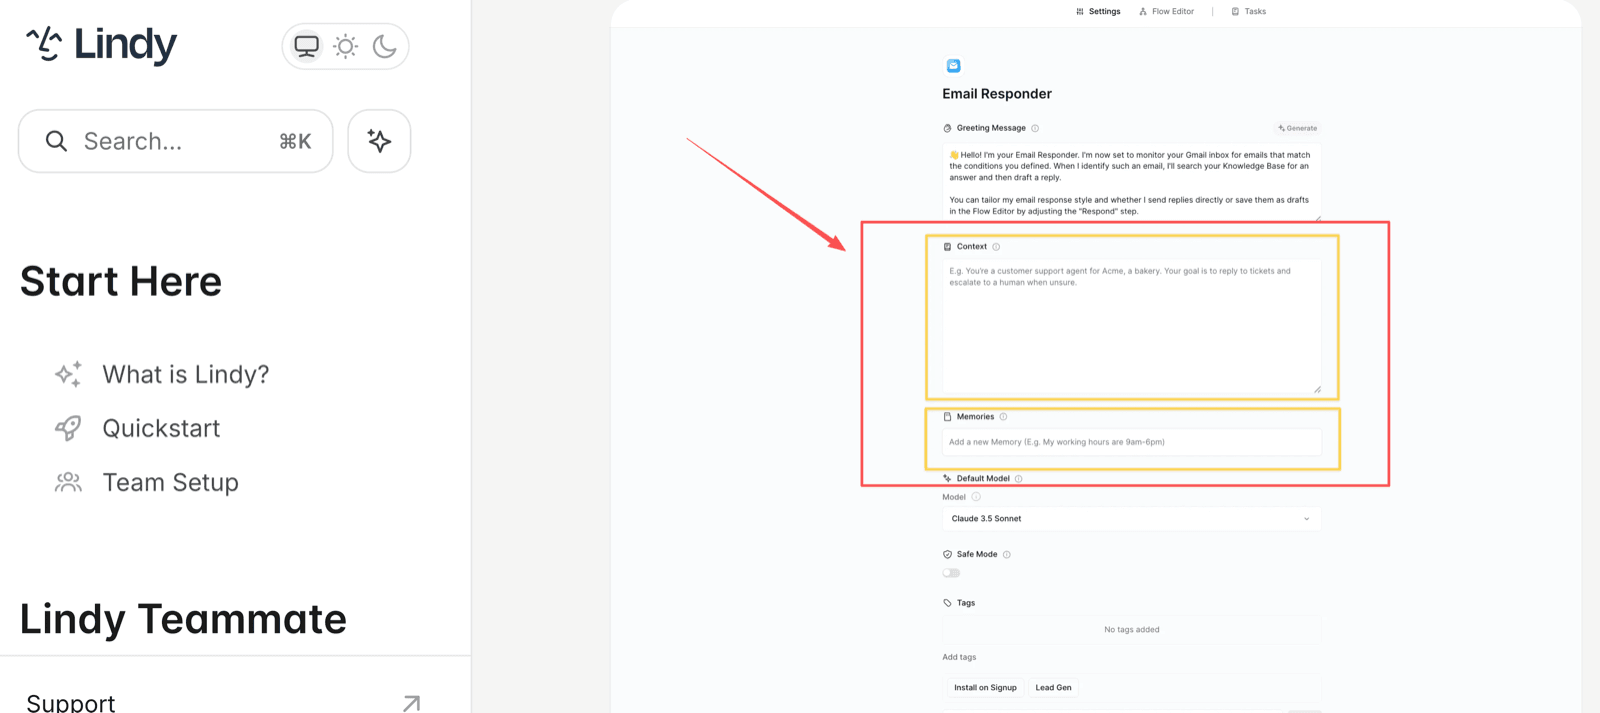Click the No tags added text

(1132, 630)
